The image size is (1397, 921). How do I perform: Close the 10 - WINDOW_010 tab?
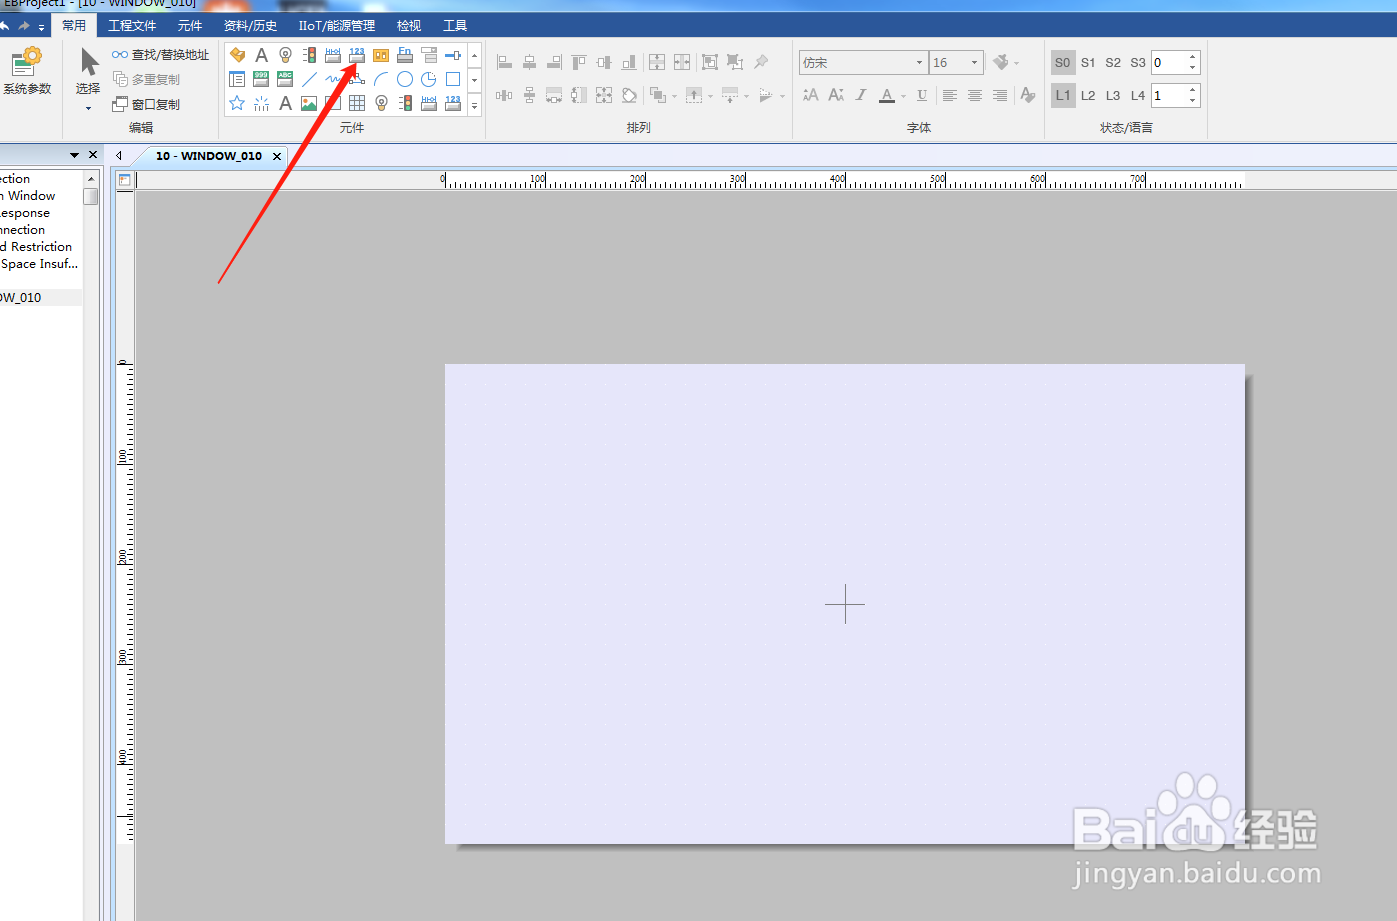click(x=277, y=156)
